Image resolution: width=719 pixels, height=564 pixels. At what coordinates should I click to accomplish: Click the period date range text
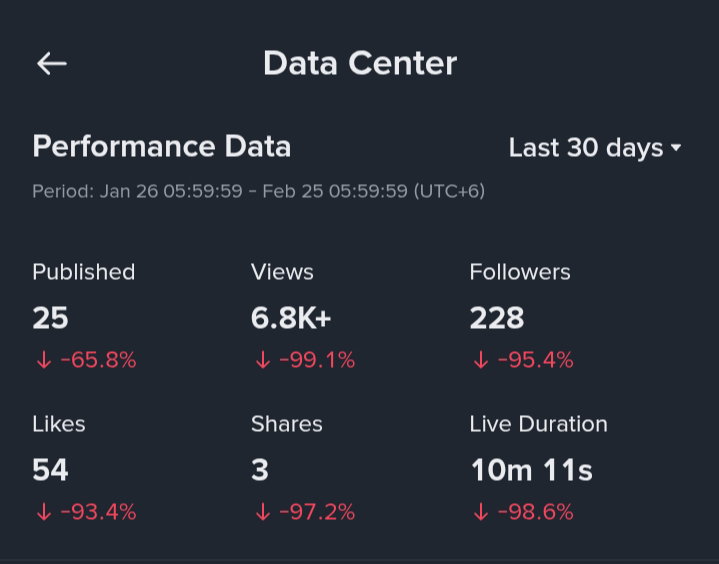(258, 191)
